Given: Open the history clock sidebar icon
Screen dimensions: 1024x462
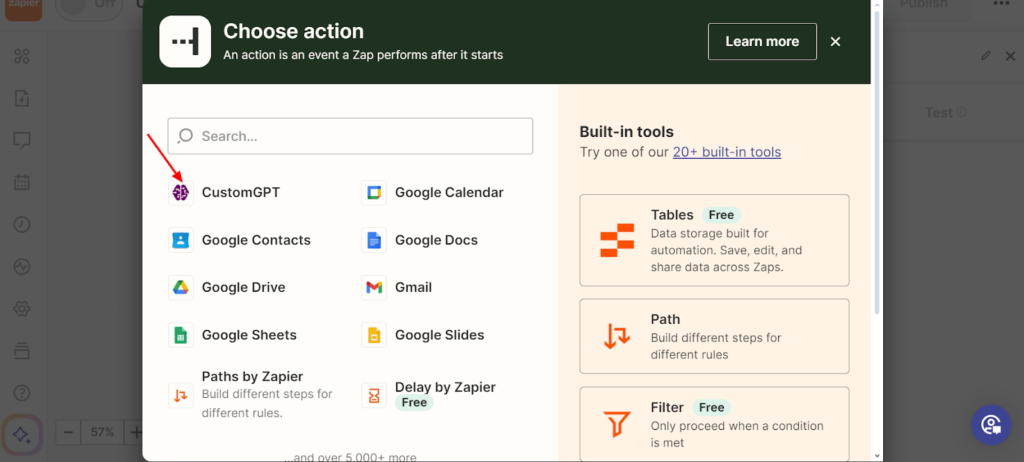Looking at the screenshot, I should tap(22, 224).
